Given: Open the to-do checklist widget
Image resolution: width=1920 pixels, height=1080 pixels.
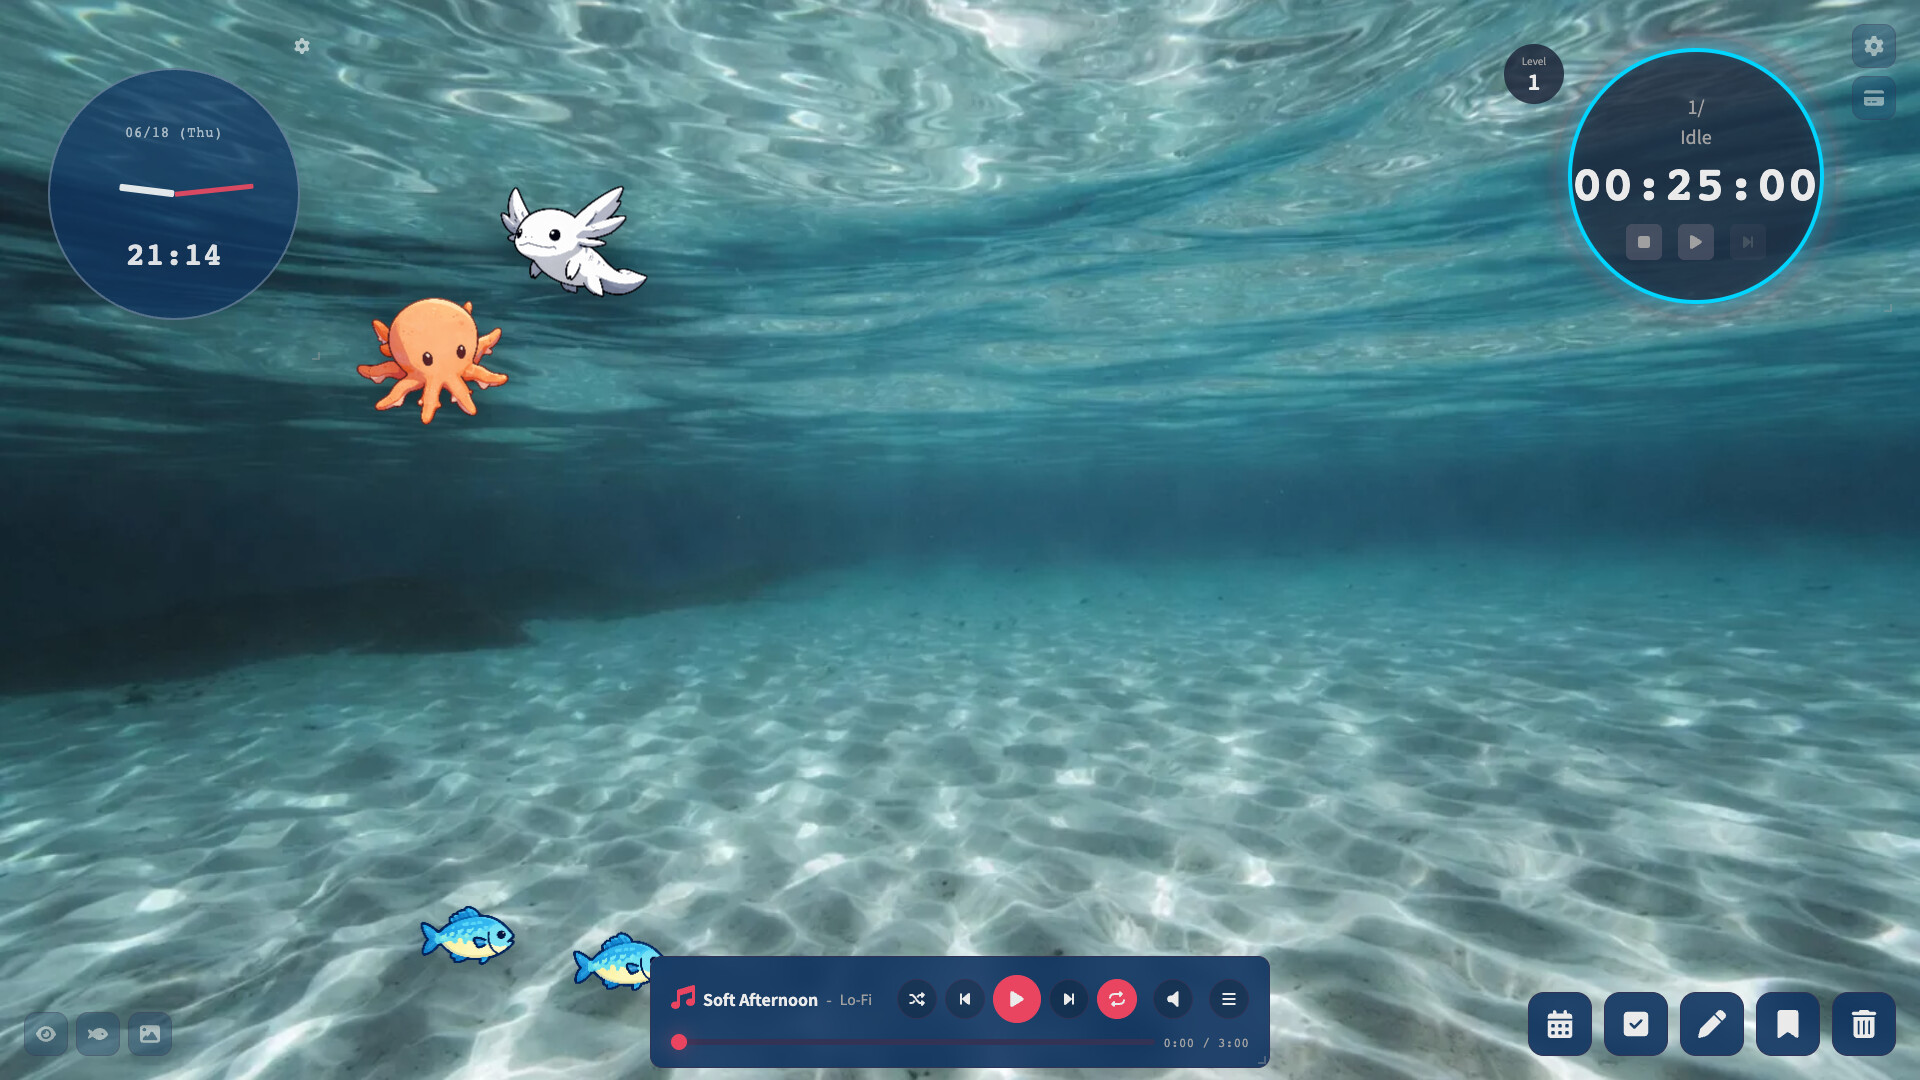Looking at the screenshot, I should [1636, 1024].
